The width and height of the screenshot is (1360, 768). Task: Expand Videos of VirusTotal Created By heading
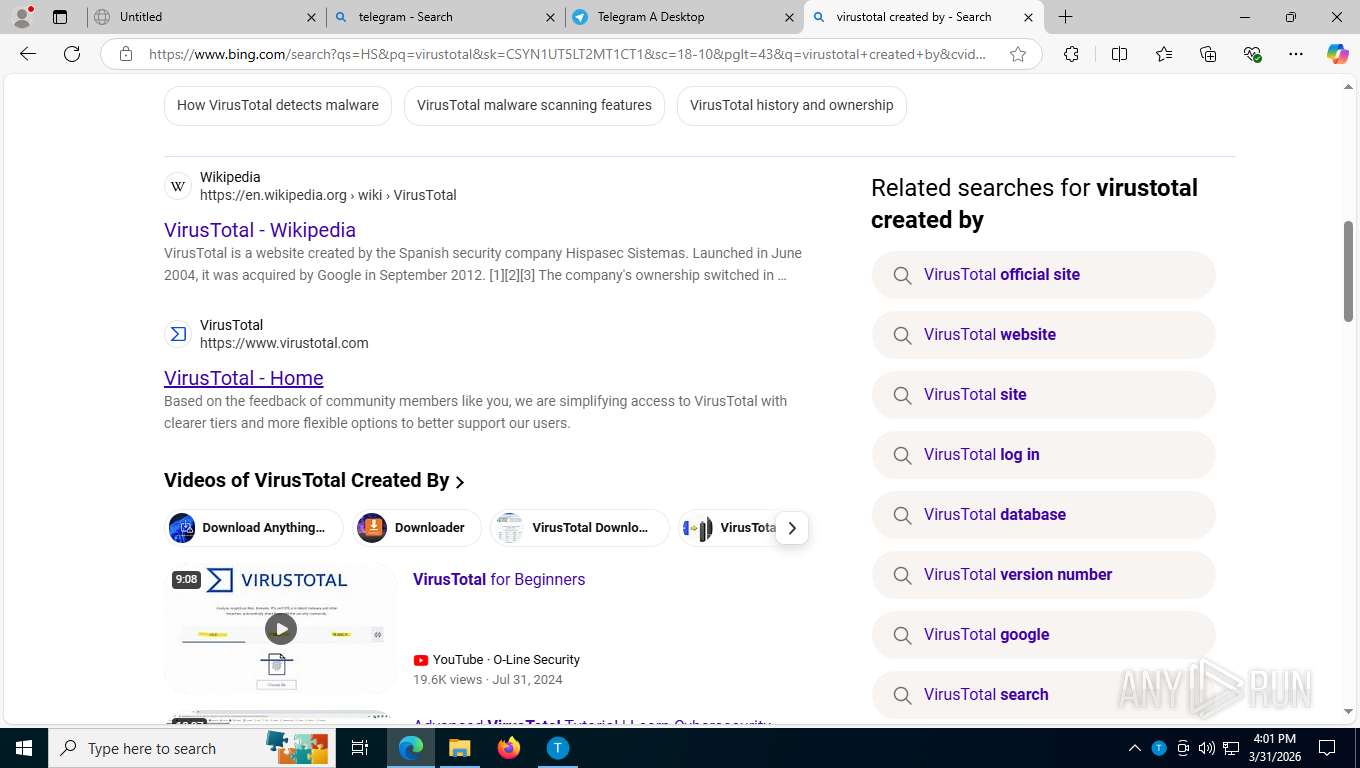(x=314, y=480)
